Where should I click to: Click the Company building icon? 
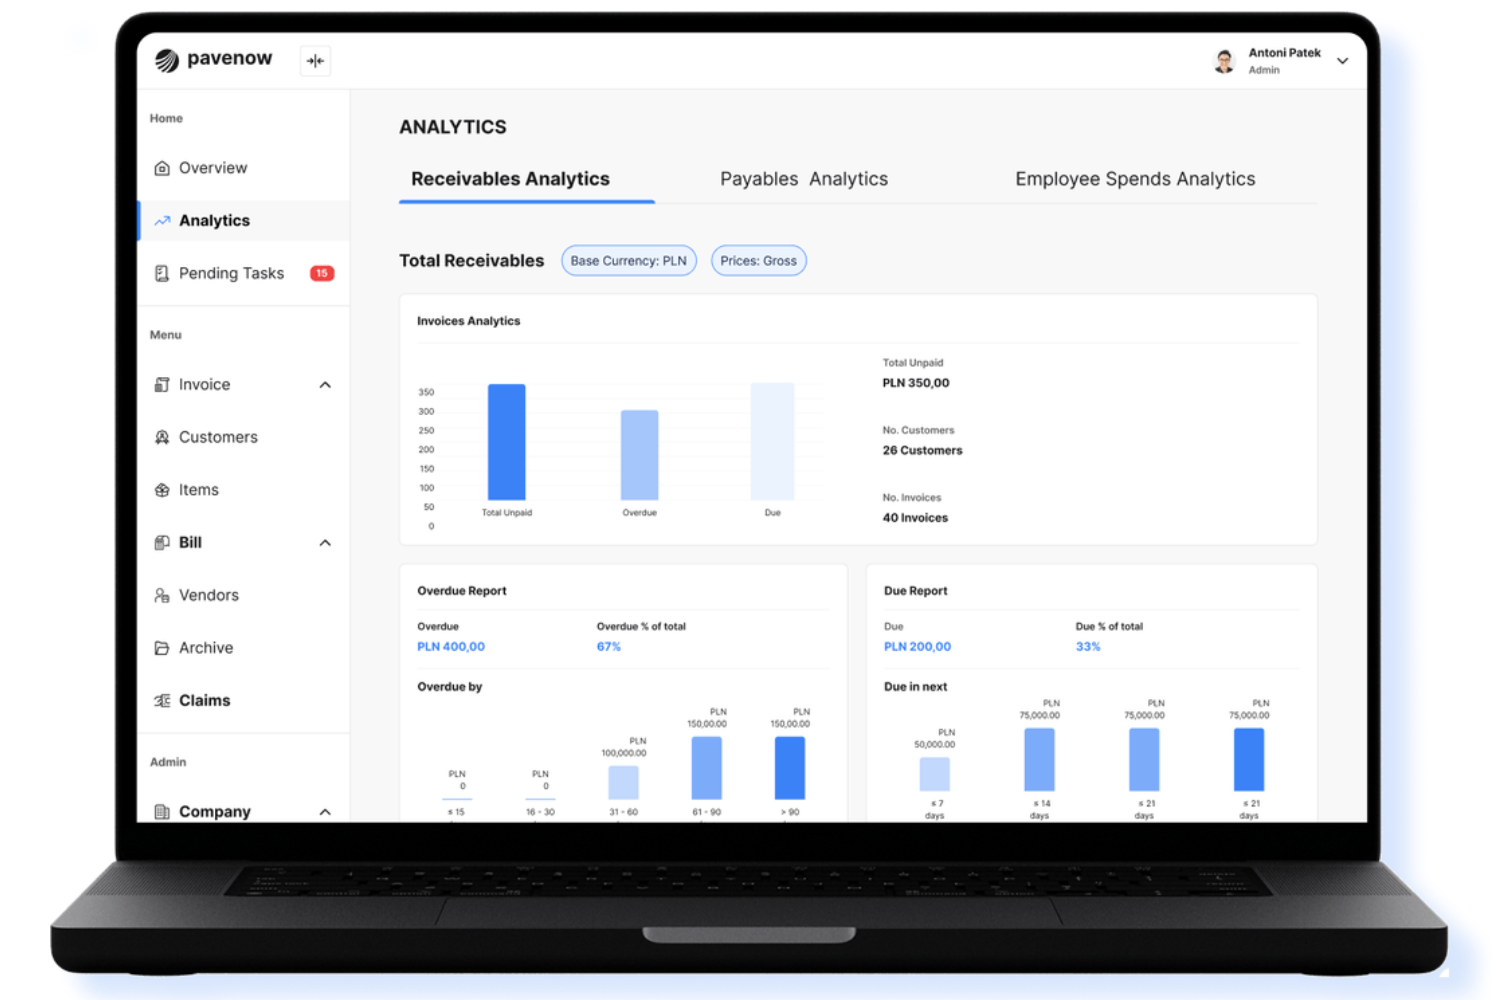pos(162,812)
